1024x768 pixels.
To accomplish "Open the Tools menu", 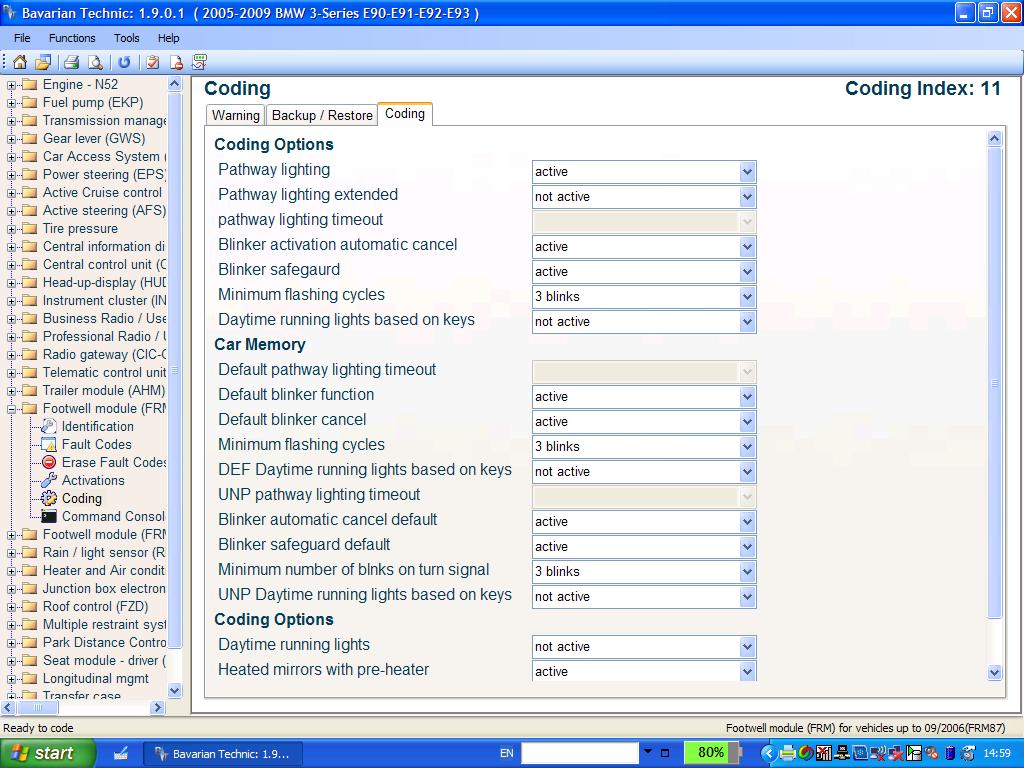I will (126, 38).
